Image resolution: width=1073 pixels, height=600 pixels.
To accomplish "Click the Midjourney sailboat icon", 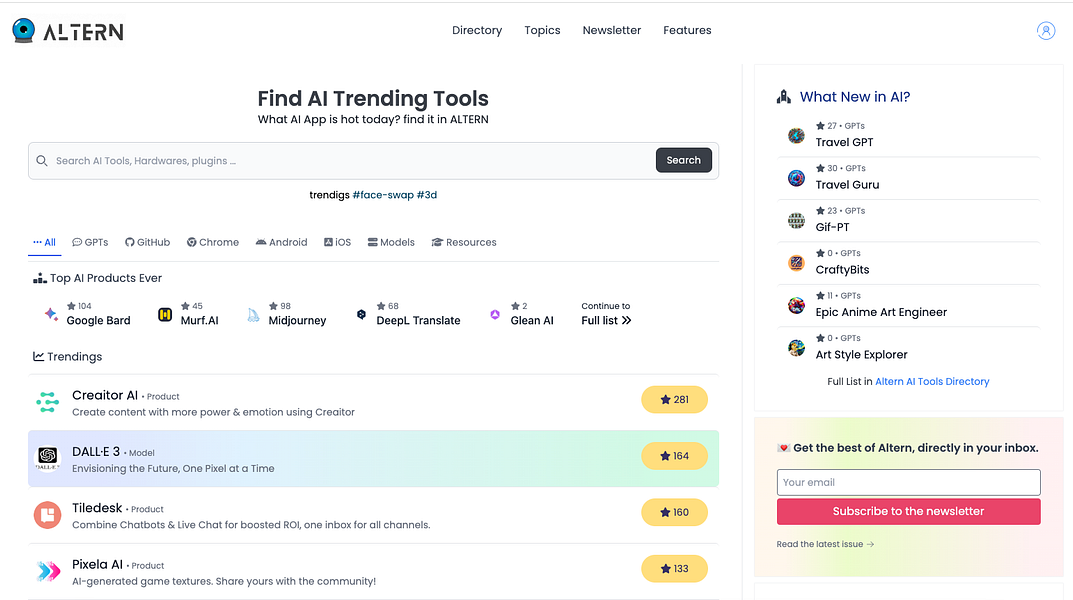I will tap(253, 315).
